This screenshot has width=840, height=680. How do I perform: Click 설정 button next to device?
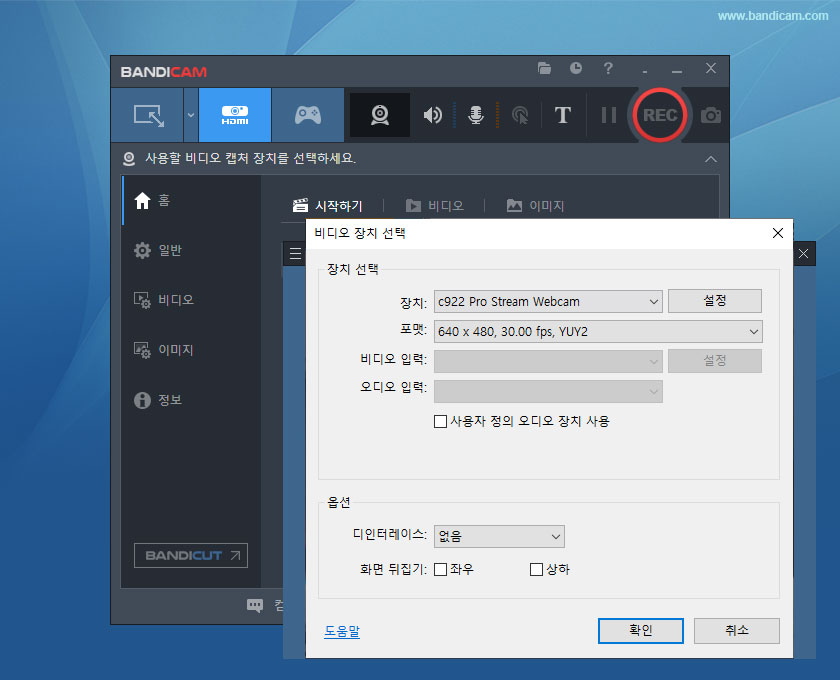(x=715, y=301)
